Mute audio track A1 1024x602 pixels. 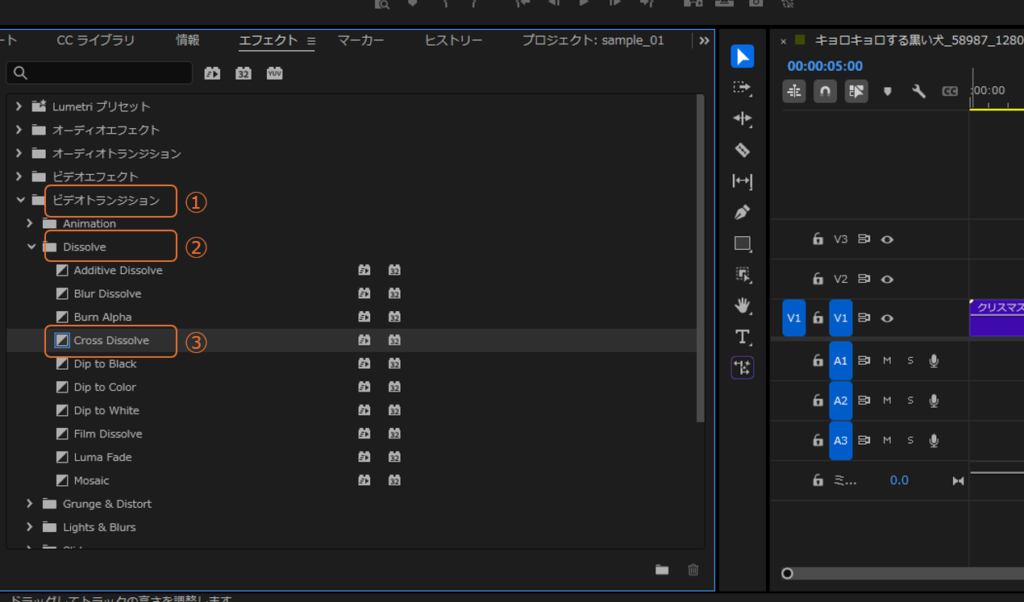tap(887, 361)
